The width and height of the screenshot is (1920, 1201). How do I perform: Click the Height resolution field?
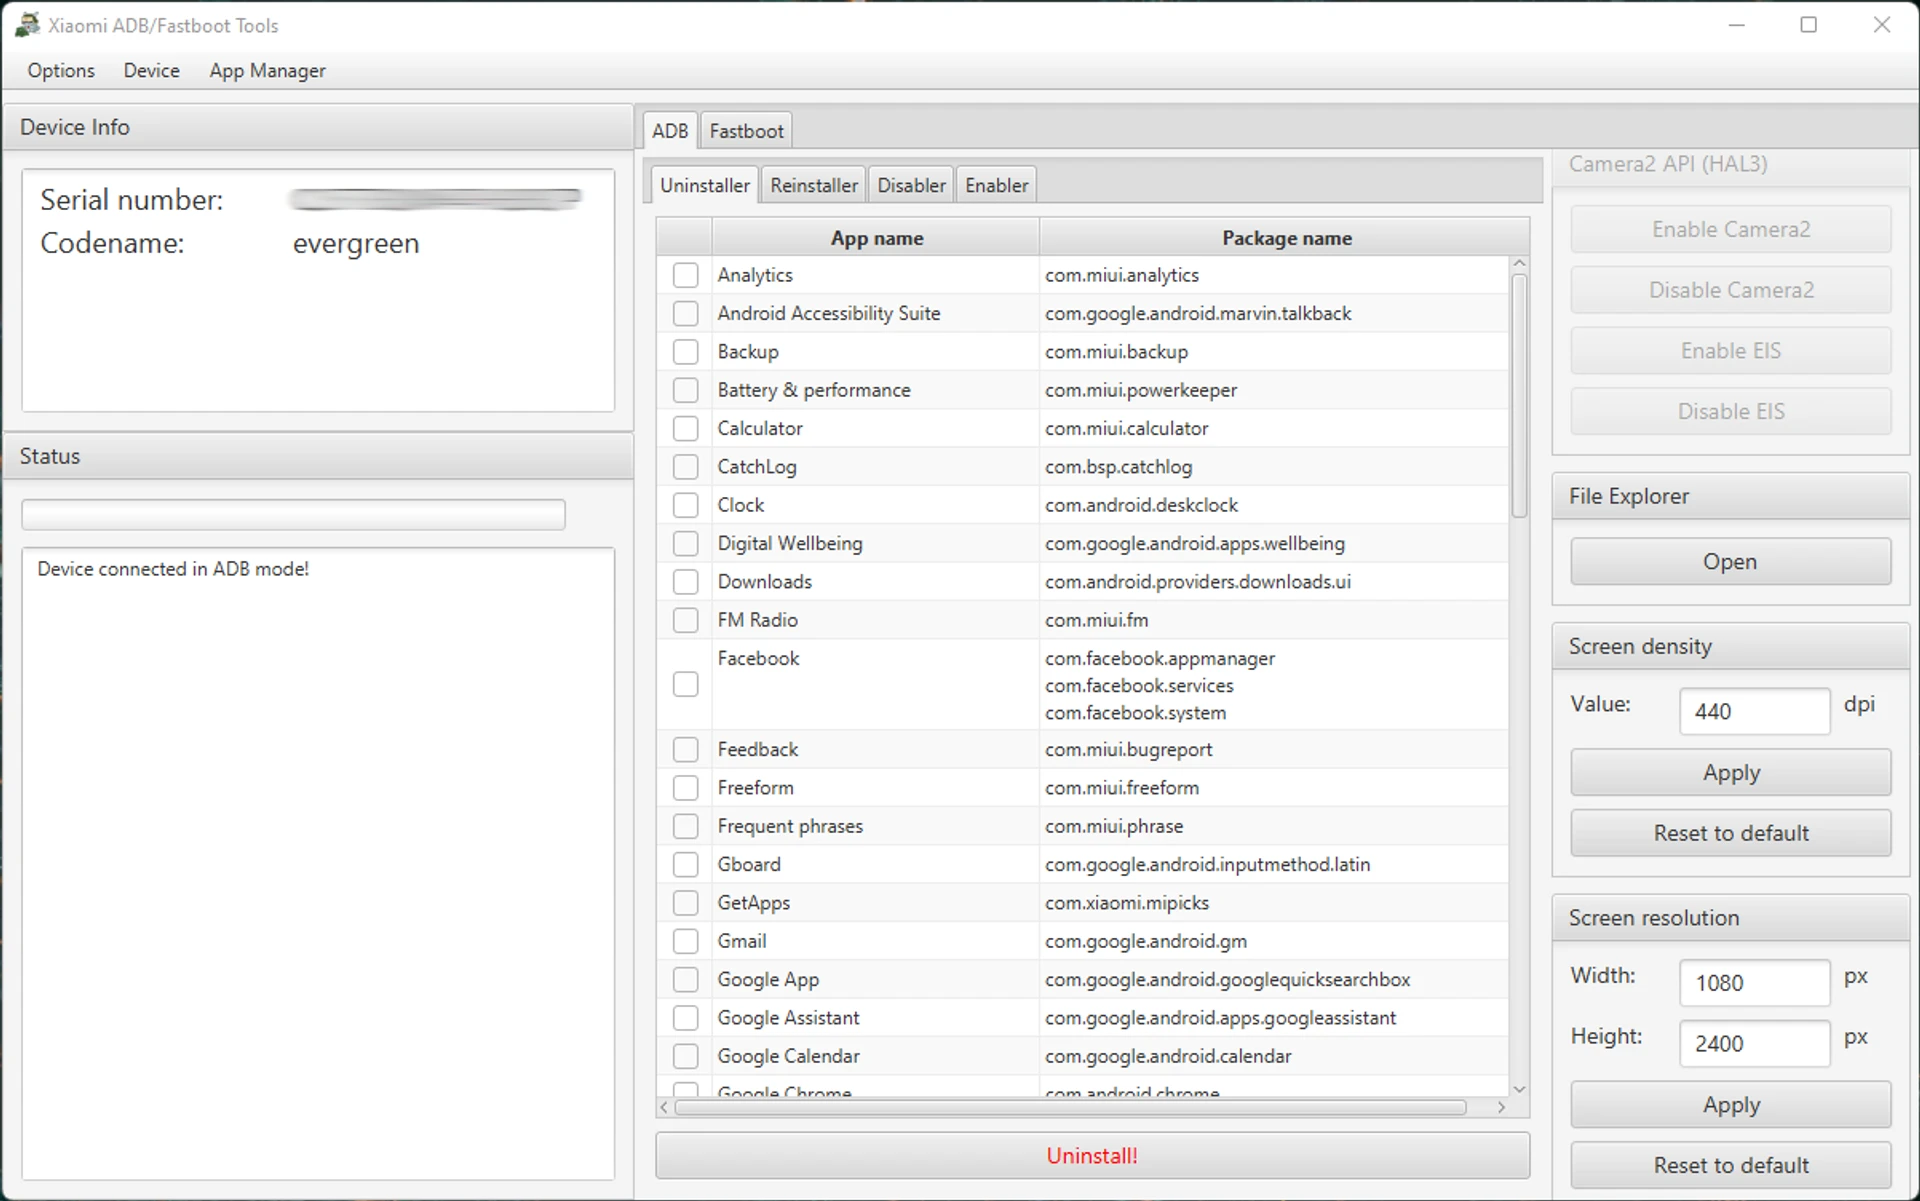[x=1754, y=1043]
